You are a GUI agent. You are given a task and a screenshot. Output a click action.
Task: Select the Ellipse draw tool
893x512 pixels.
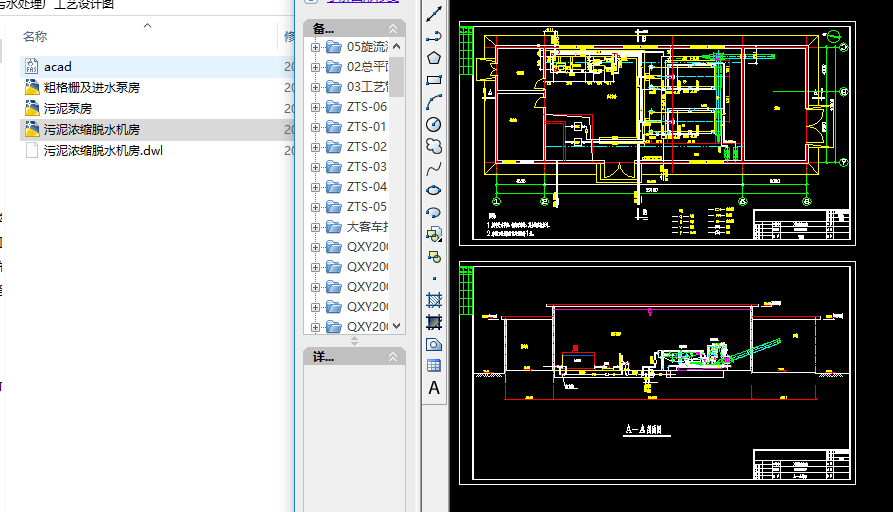434,190
